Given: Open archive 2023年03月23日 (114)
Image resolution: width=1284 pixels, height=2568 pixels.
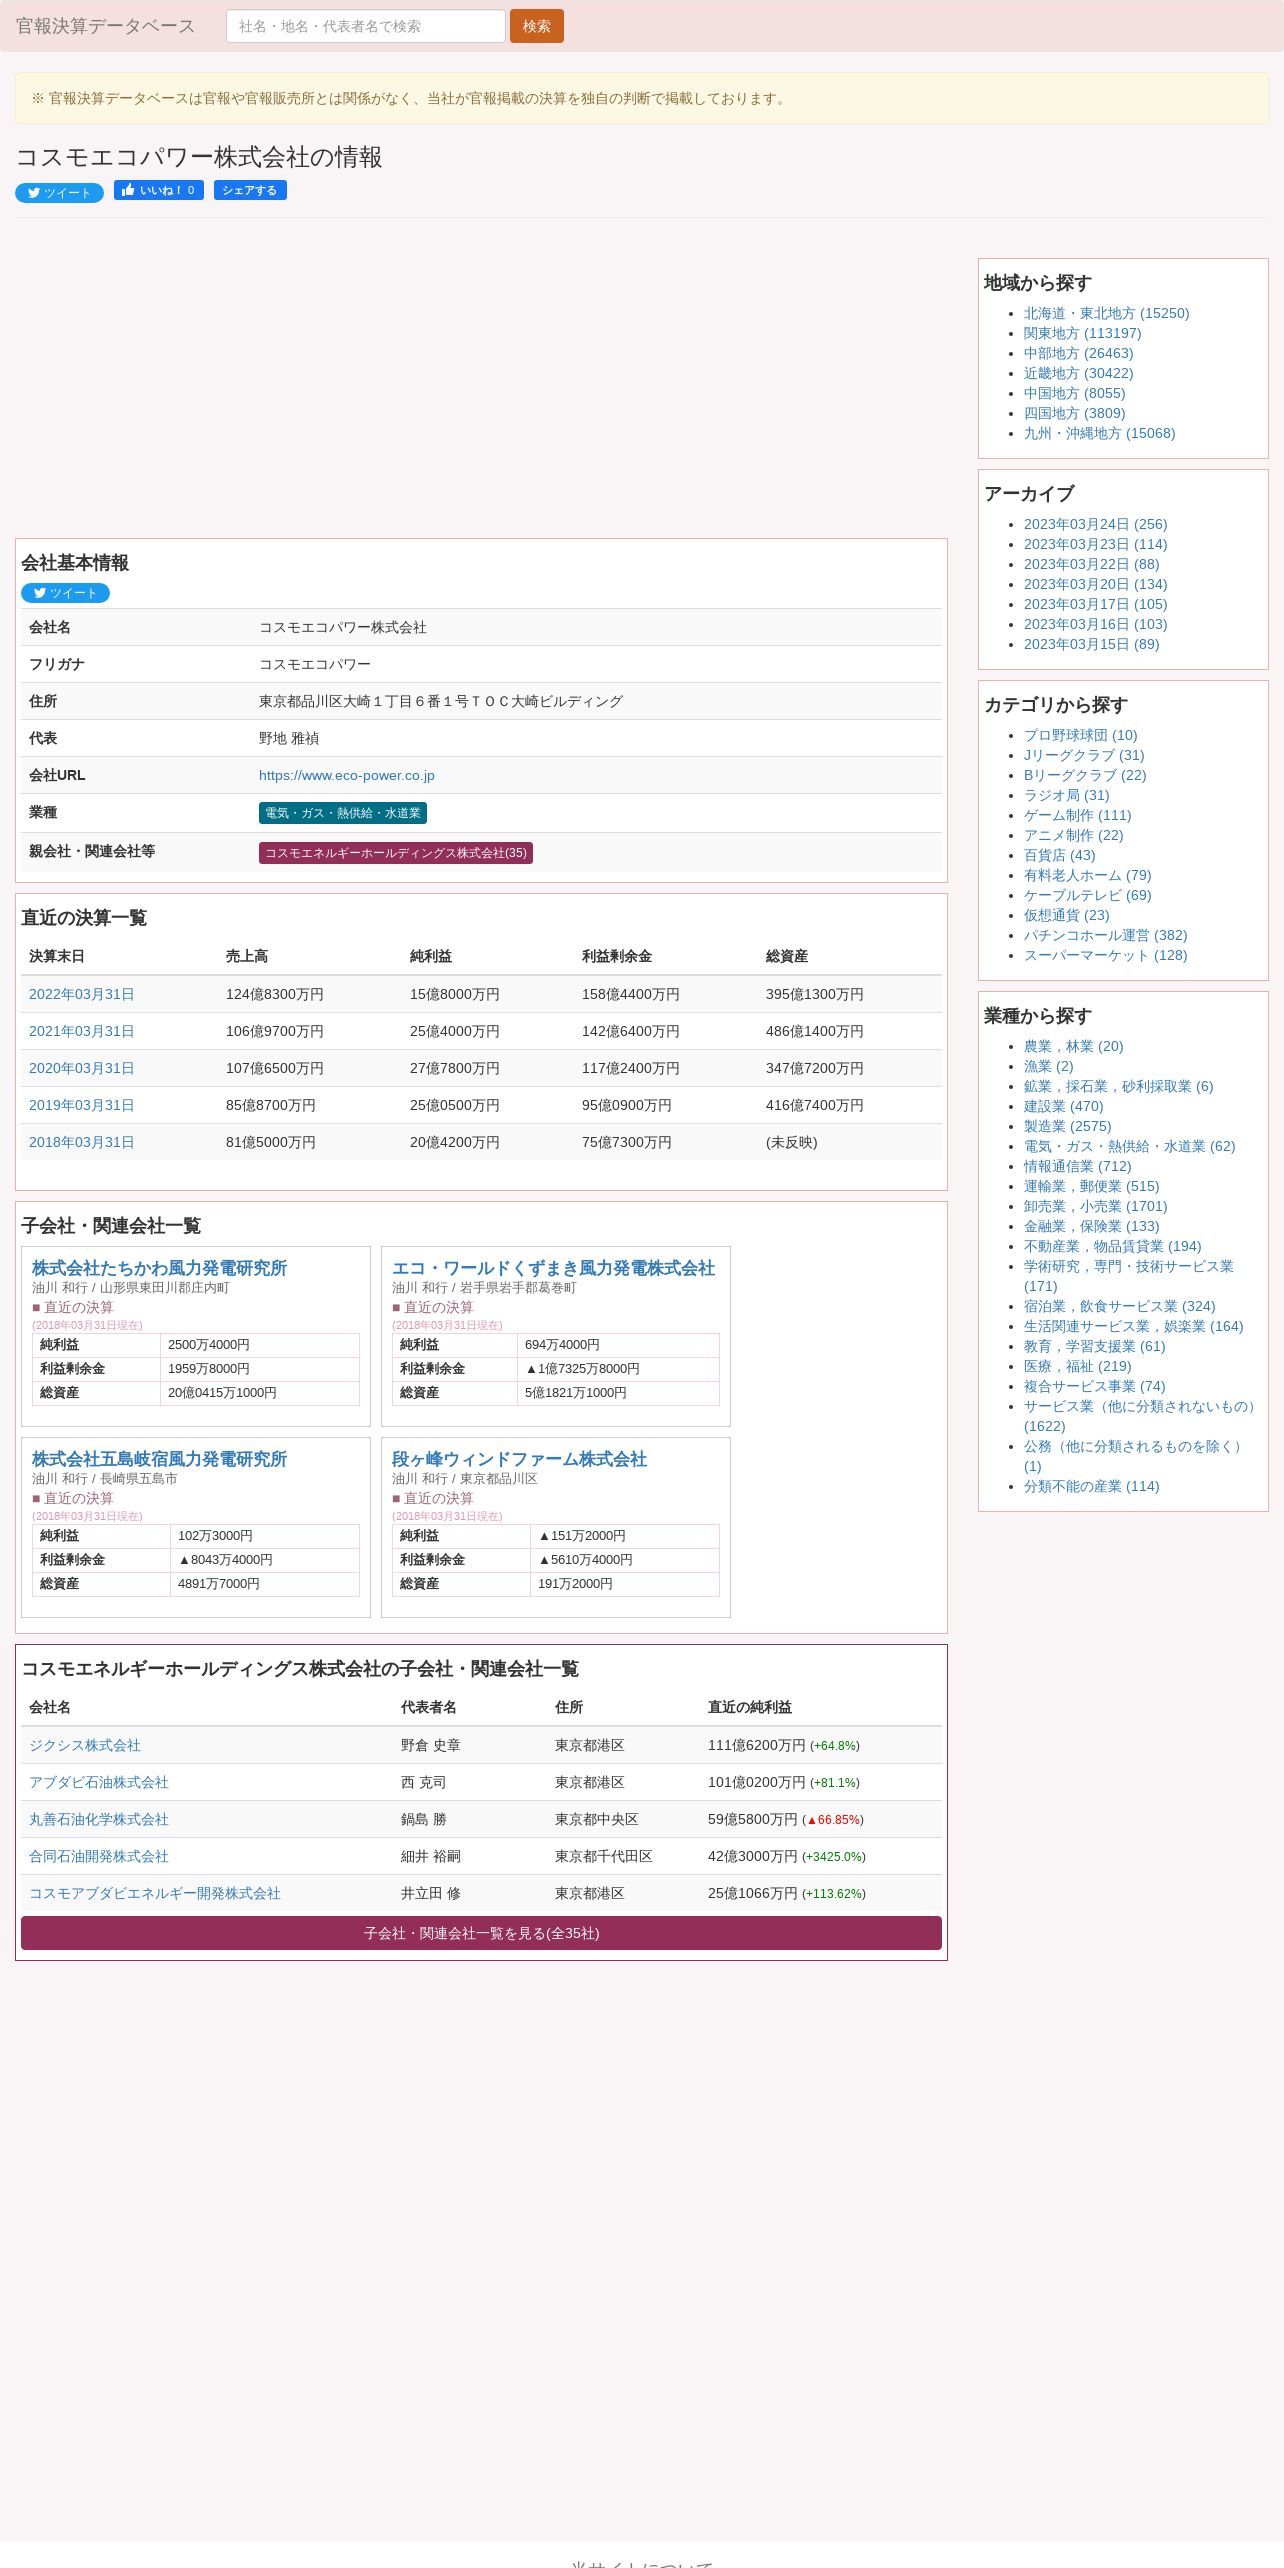Looking at the screenshot, I should (1095, 544).
